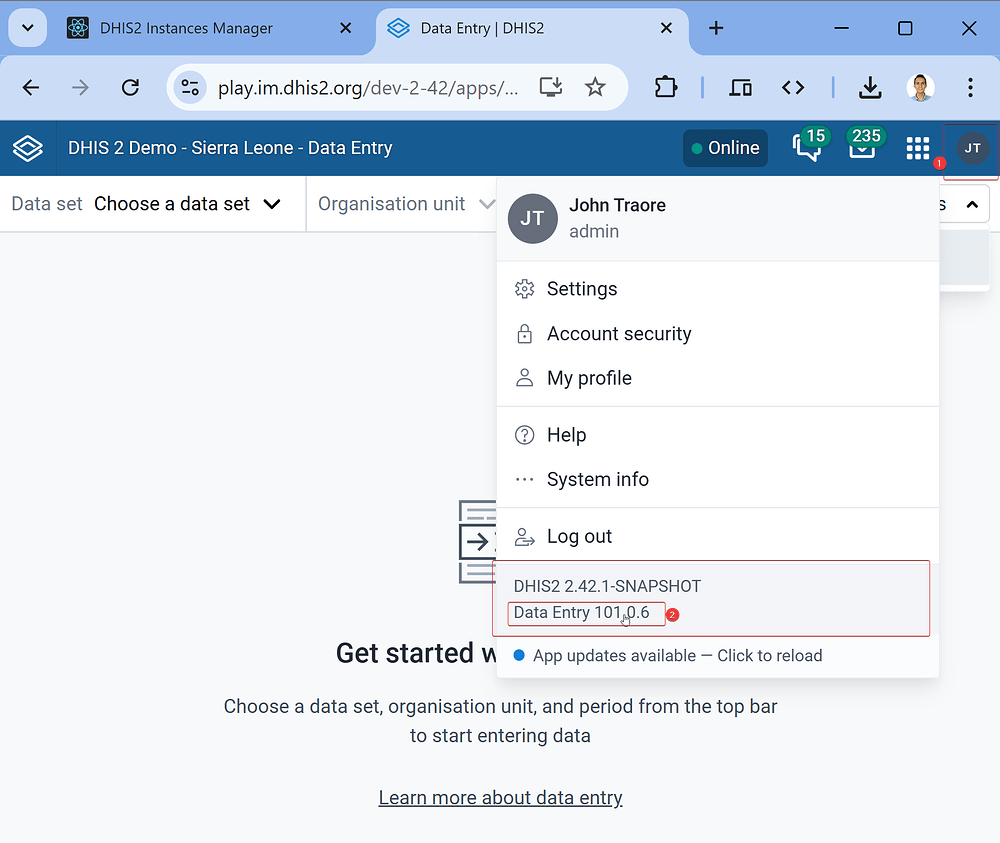Open System info menu item

pyautogui.click(x=717, y=480)
